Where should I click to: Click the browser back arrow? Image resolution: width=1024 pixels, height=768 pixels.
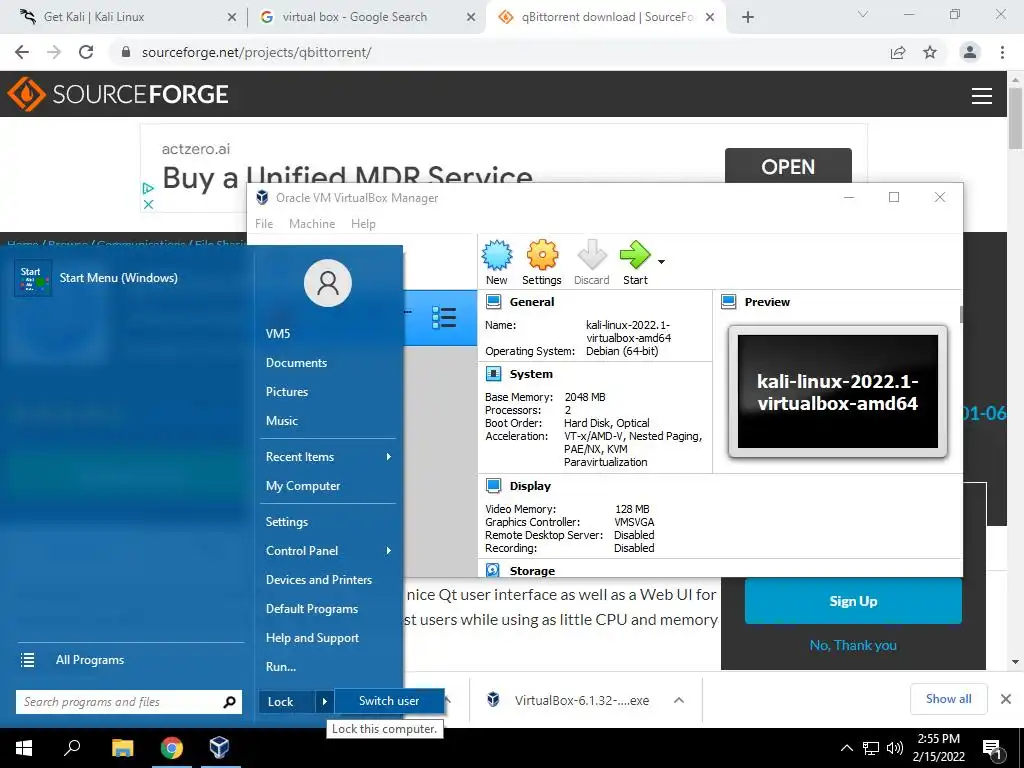pyautogui.click(x=22, y=52)
